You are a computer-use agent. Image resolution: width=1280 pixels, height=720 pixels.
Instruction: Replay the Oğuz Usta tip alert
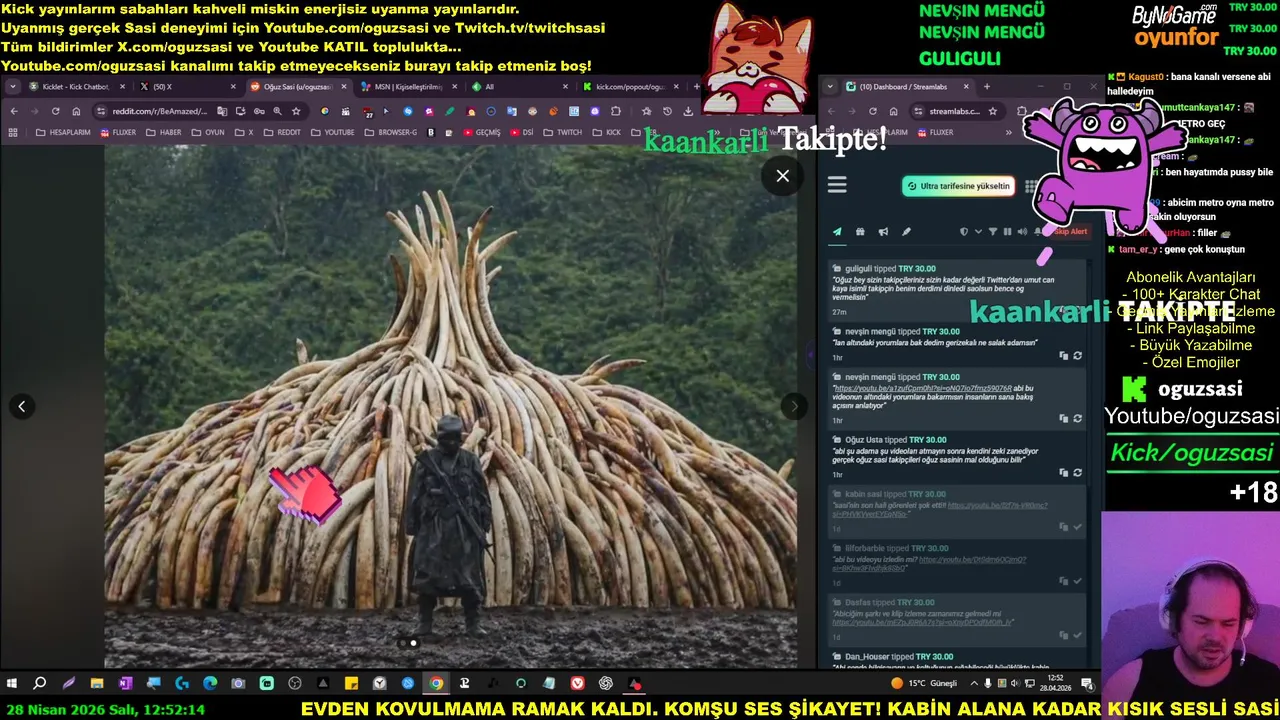[1077, 473]
